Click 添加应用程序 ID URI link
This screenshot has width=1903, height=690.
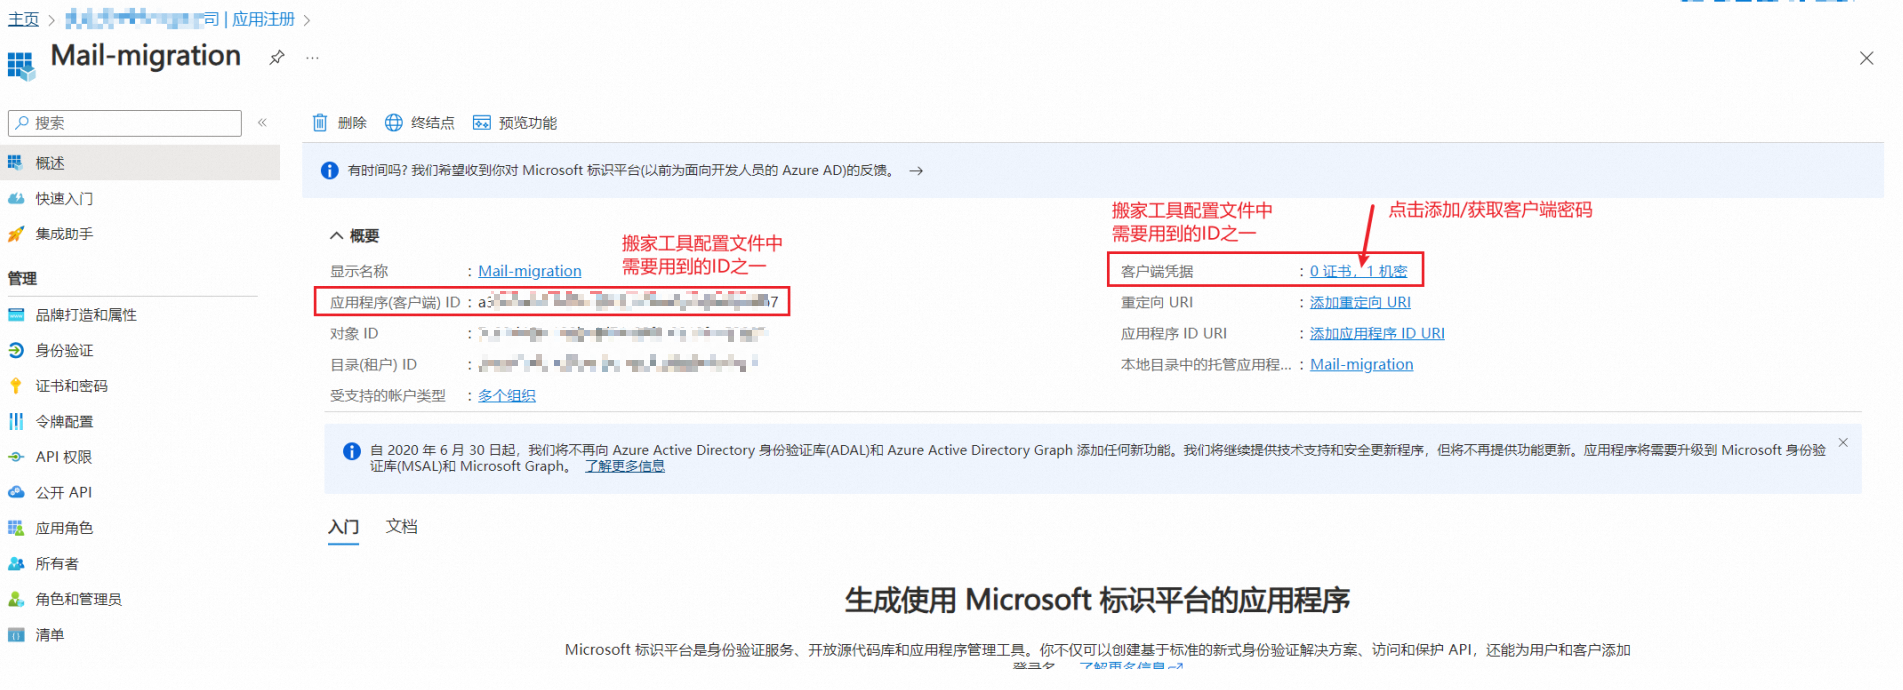pyautogui.click(x=1377, y=333)
